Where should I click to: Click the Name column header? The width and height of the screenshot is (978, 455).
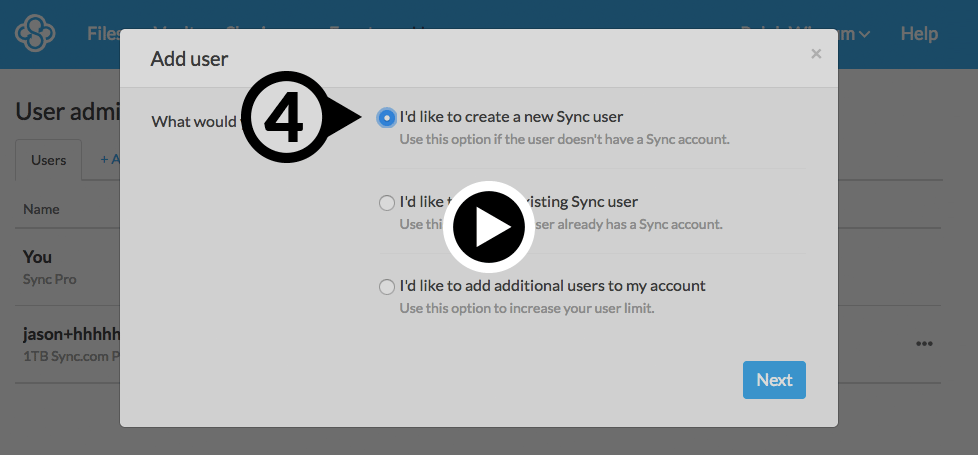tap(41, 209)
